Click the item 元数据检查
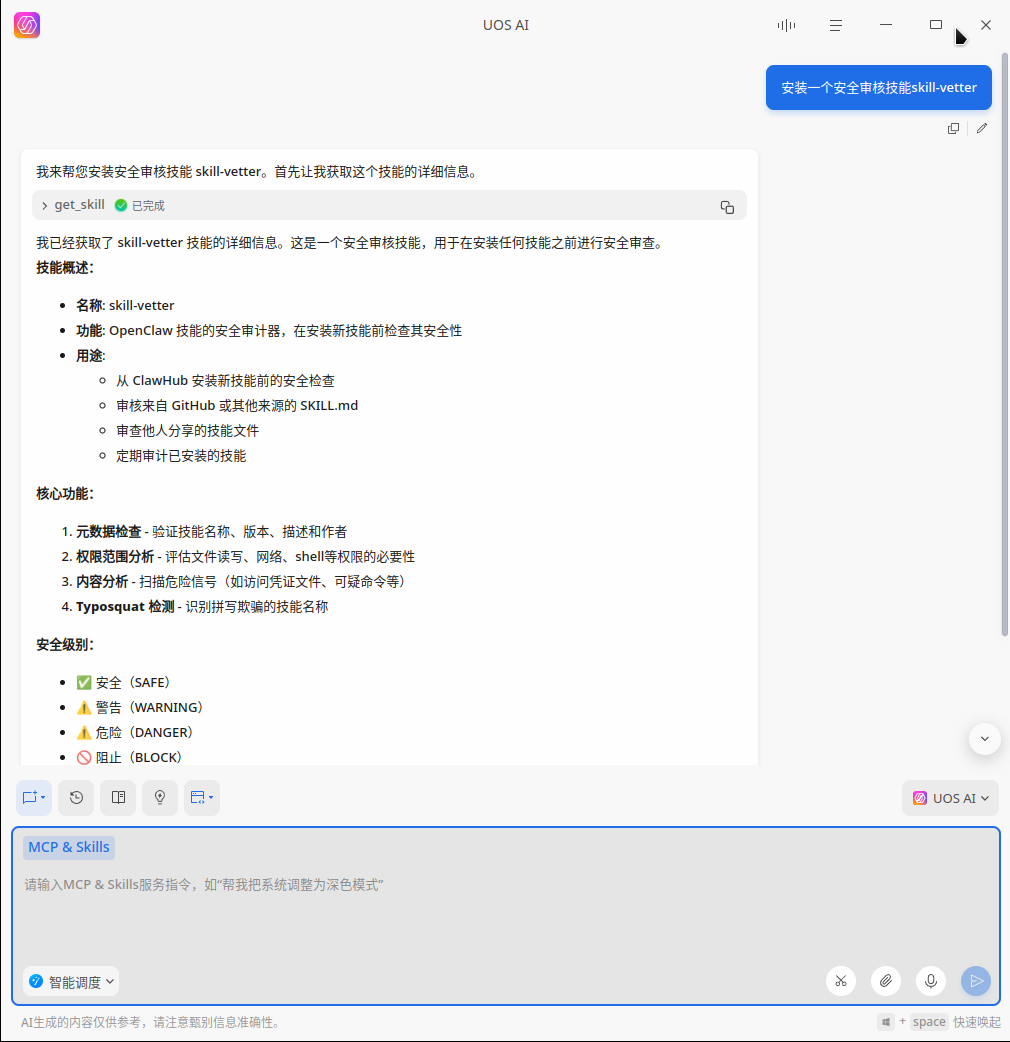This screenshot has height=1042, width=1010. point(108,532)
